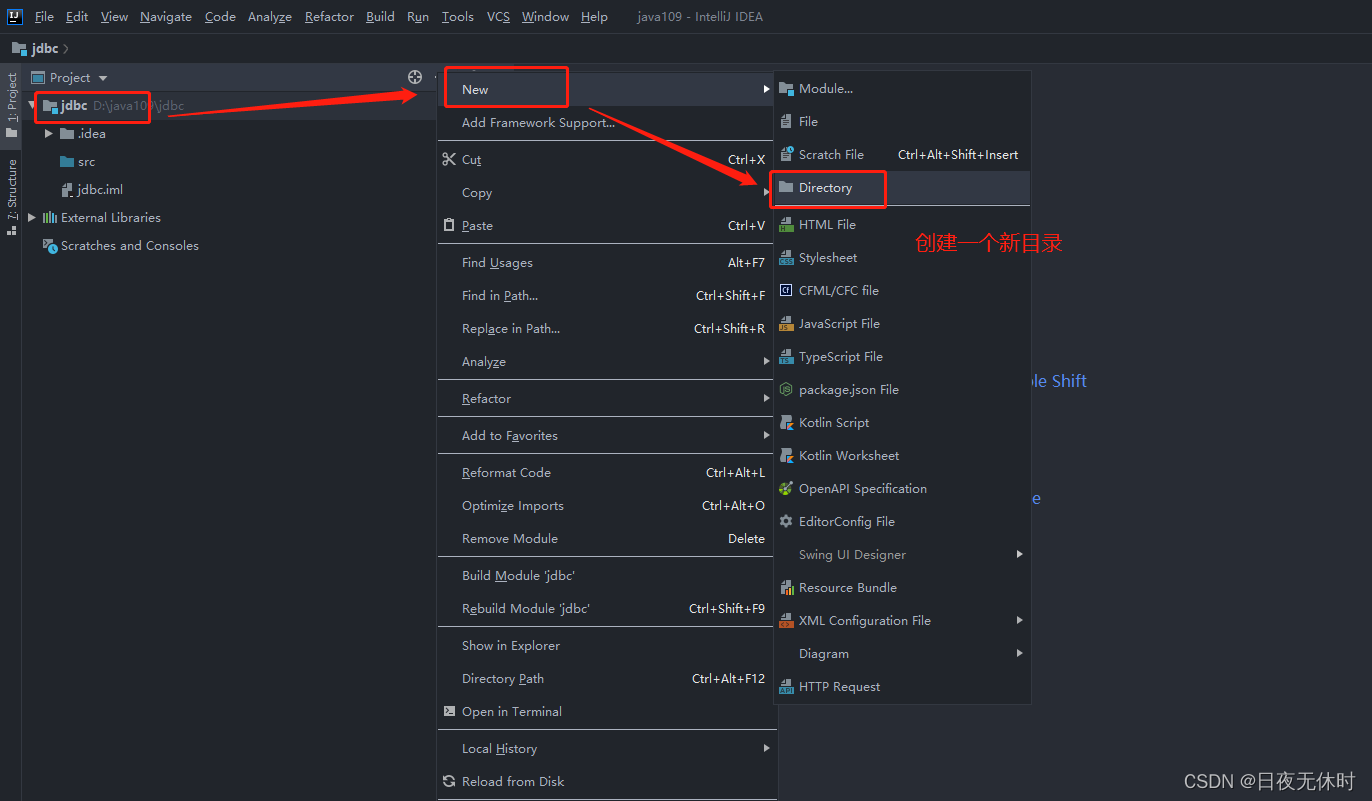Expand the XML Configuration File submenu arrow
The height and width of the screenshot is (801, 1372).
pyautogui.click(x=1020, y=620)
